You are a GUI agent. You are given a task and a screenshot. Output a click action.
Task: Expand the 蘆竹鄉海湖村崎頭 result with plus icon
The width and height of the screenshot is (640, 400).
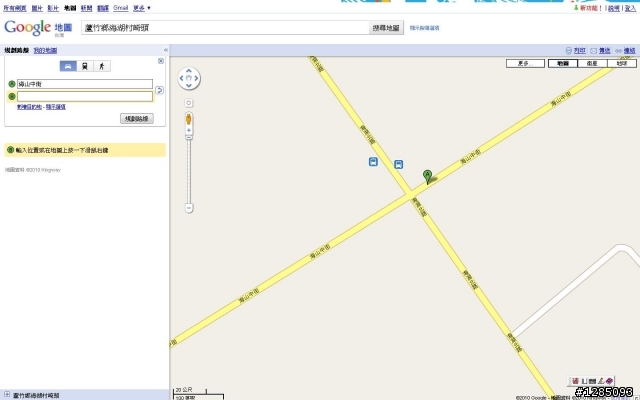[7, 395]
